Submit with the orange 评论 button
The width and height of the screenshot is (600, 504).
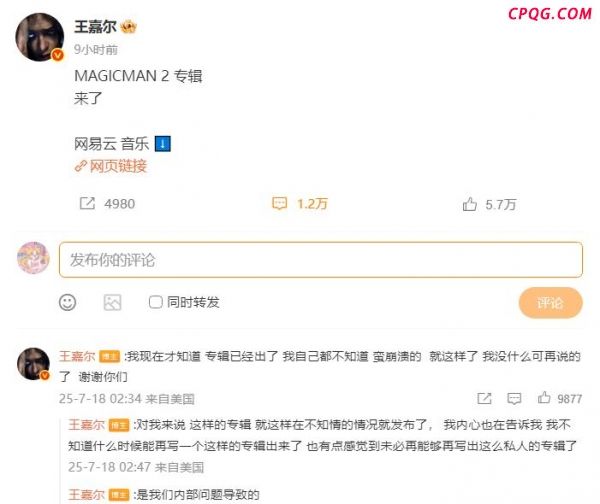(550, 303)
